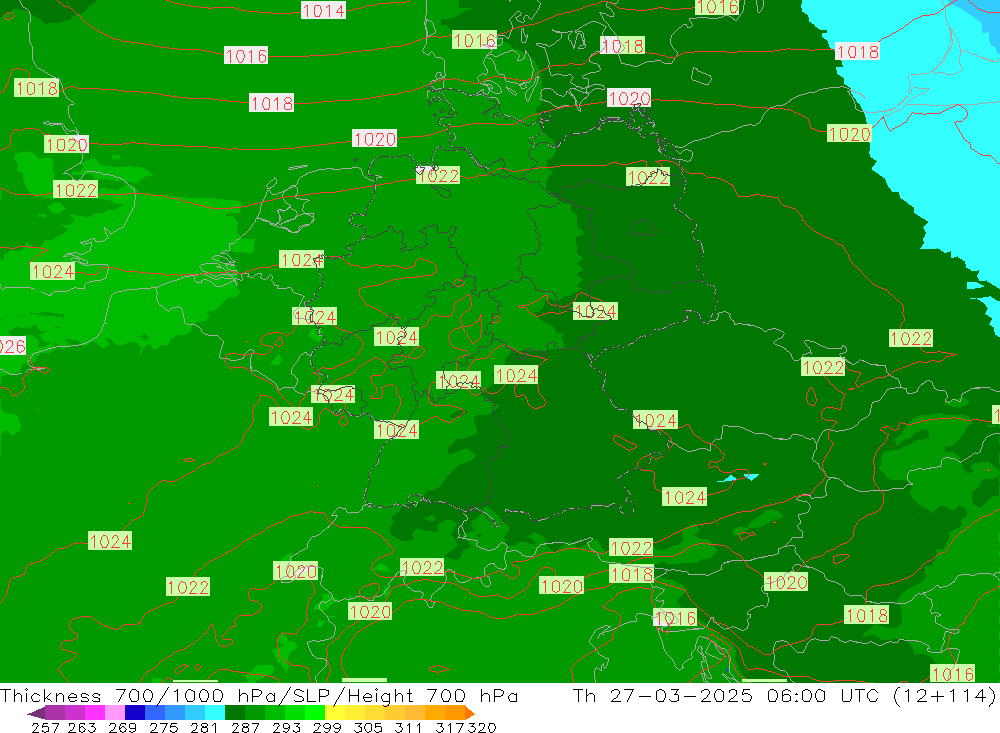Click the purple arrow at legend start

(36, 713)
